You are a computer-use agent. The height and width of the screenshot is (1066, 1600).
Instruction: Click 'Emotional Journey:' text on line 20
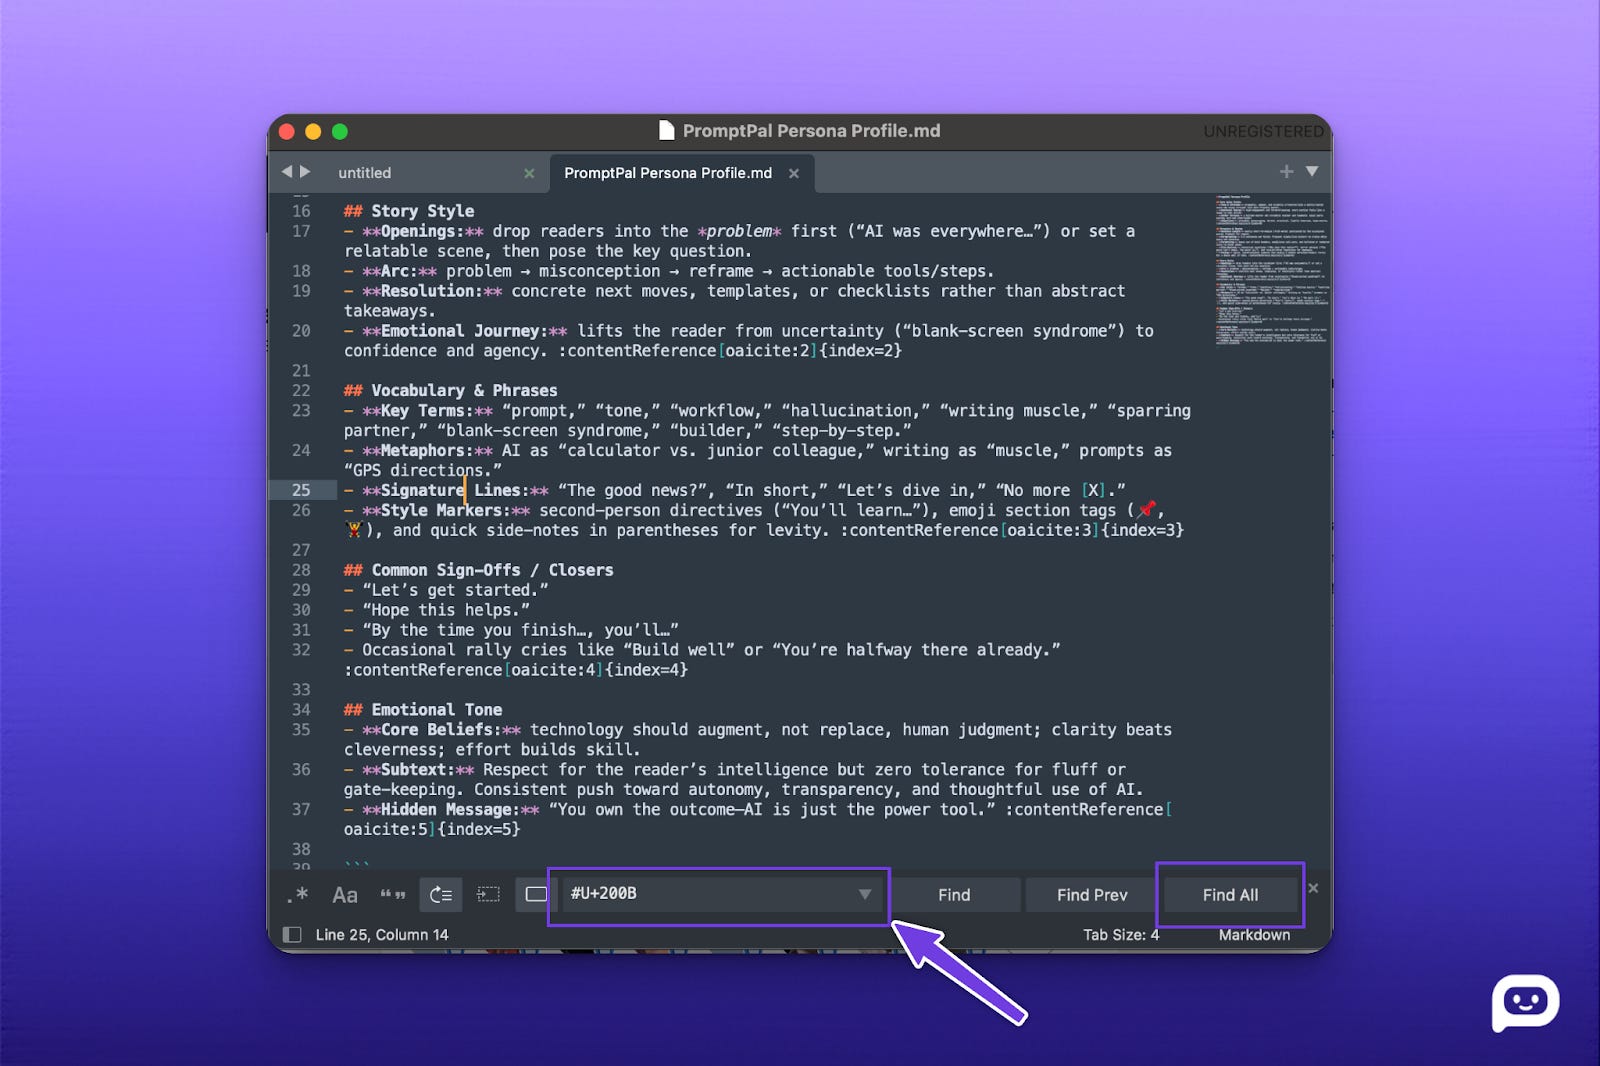tap(465, 331)
